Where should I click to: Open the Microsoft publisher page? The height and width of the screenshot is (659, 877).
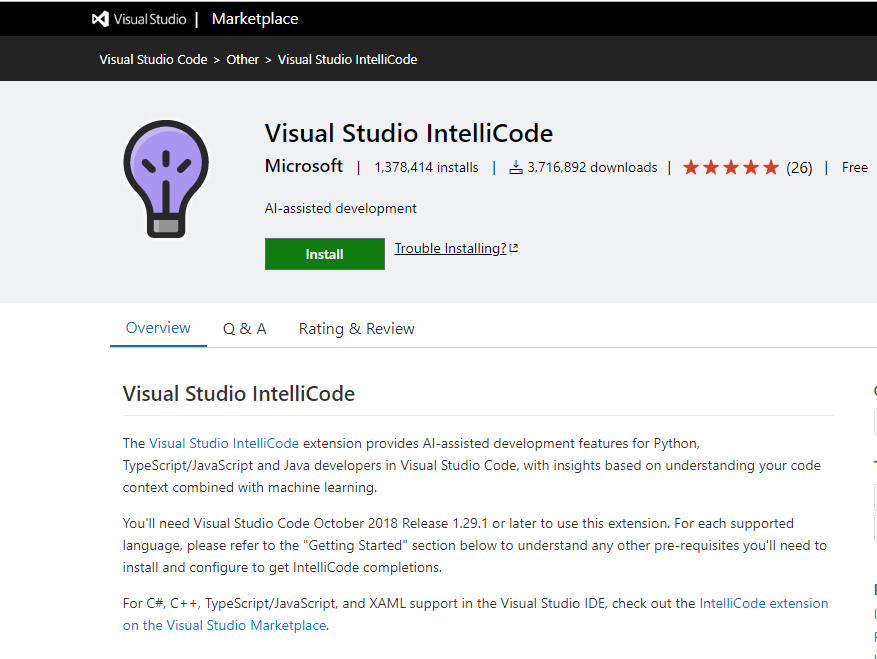304,167
